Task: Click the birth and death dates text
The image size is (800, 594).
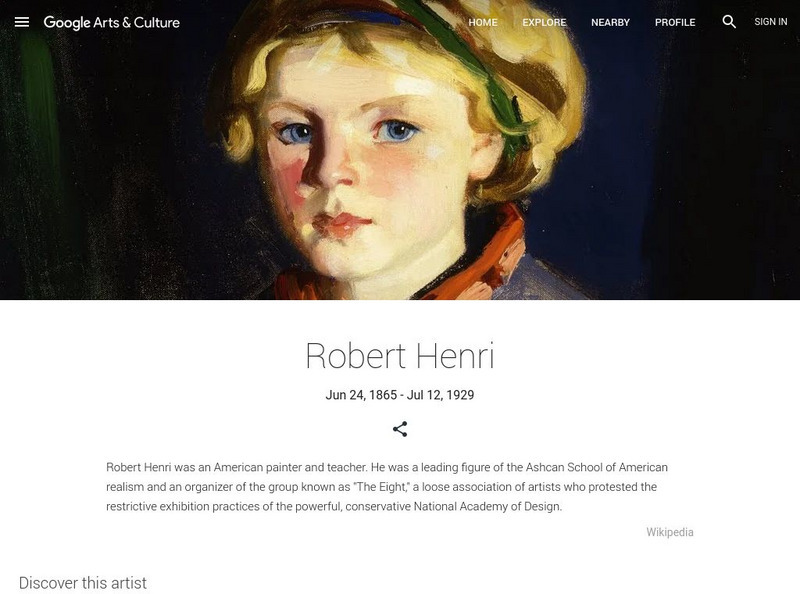Action: [400, 393]
